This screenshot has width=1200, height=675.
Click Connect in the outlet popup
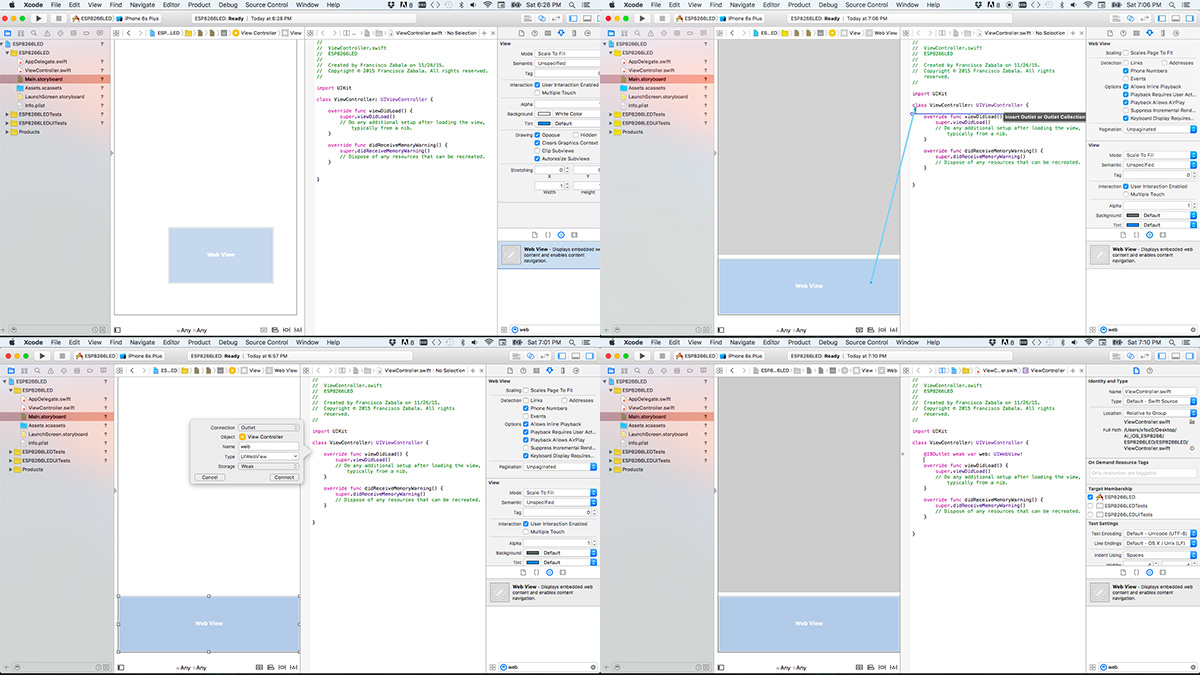pyautogui.click(x=284, y=477)
